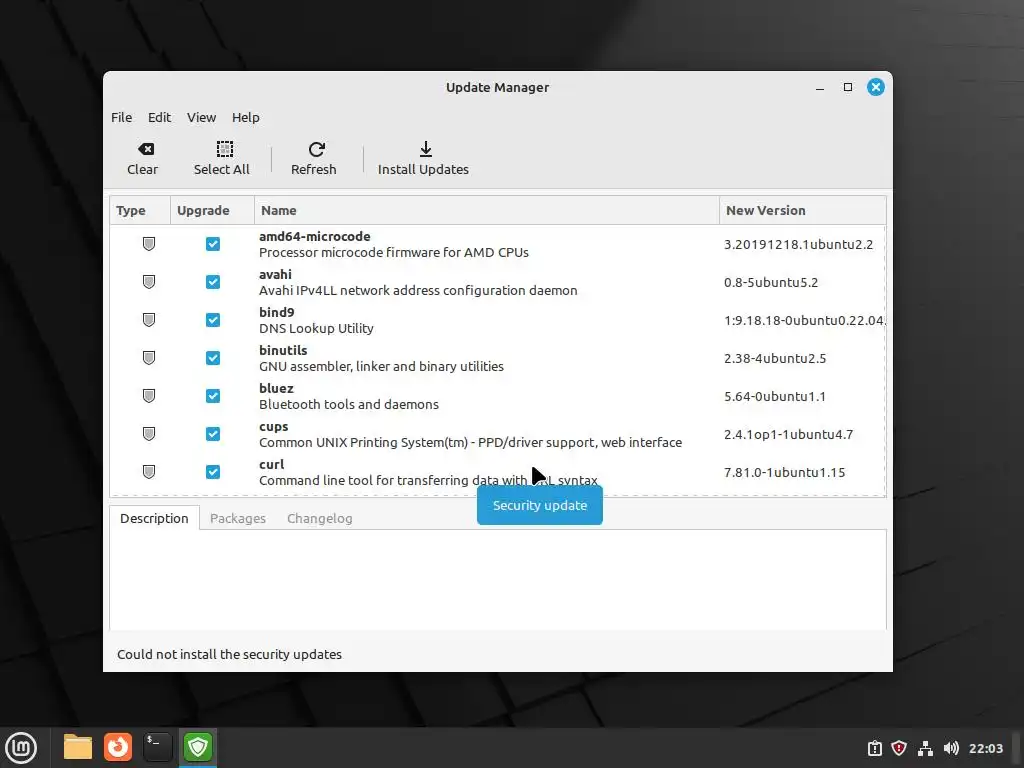This screenshot has width=1024, height=768.
Task: Select the Description tab
Action: [x=154, y=519]
